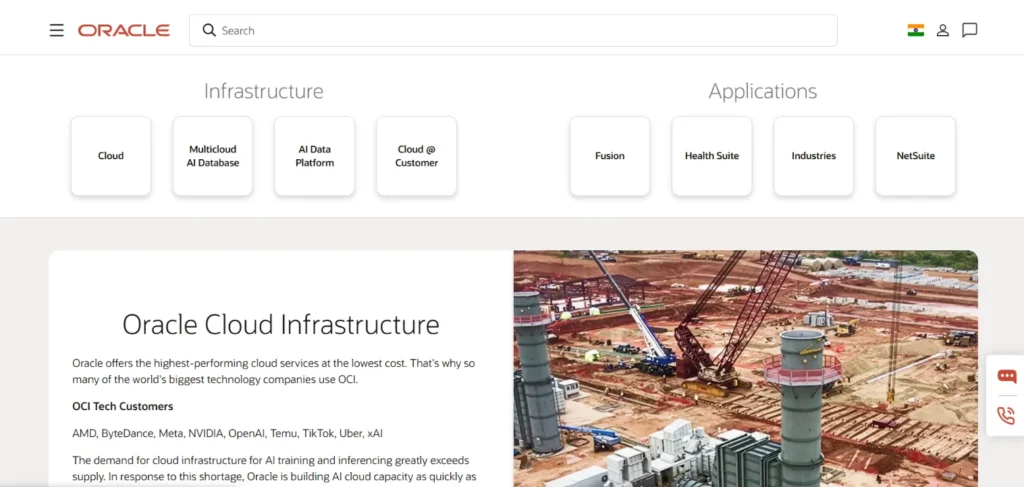Click the search magnifier icon
1024x487 pixels.
pyautogui.click(x=209, y=30)
